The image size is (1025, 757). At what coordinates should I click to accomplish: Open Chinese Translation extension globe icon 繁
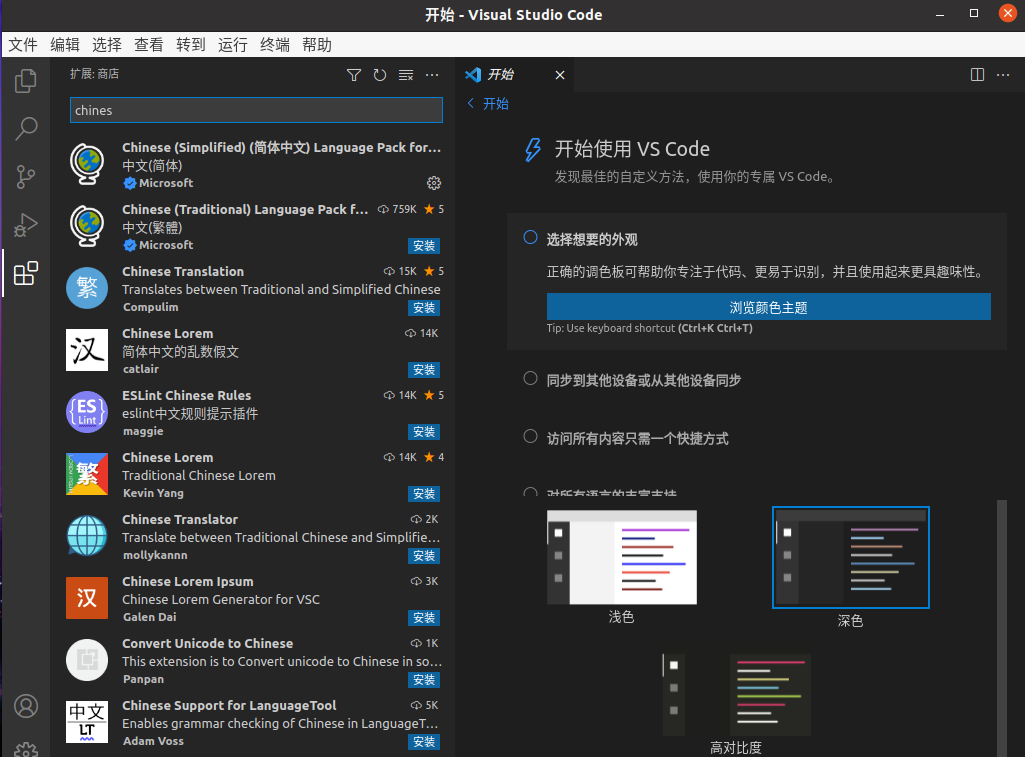pos(87,288)
